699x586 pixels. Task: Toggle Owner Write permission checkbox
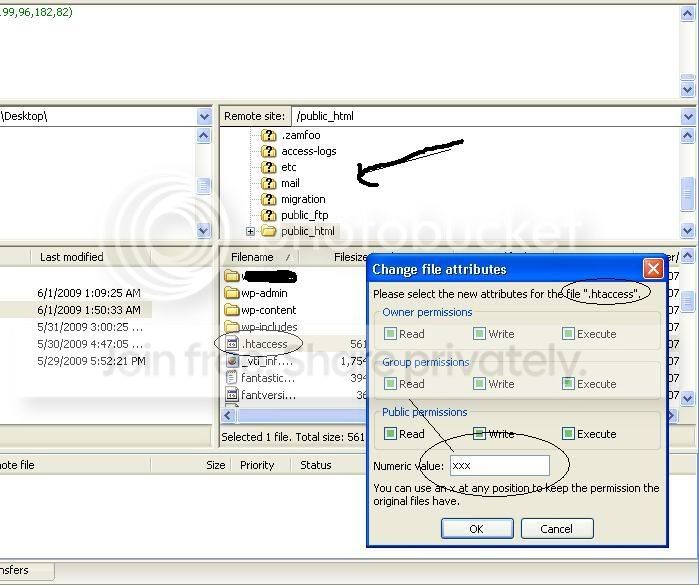tap(479, 334)
